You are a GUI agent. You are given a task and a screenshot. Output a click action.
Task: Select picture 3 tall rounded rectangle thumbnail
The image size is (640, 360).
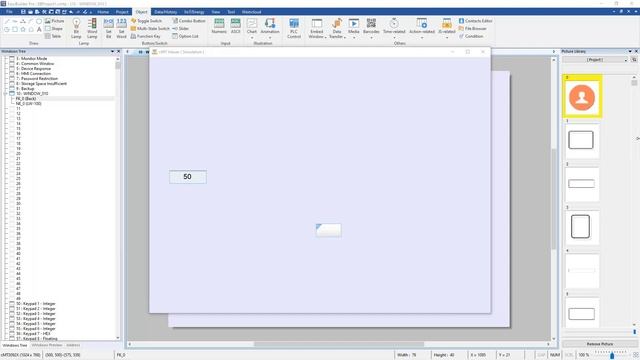pos(581,227)
